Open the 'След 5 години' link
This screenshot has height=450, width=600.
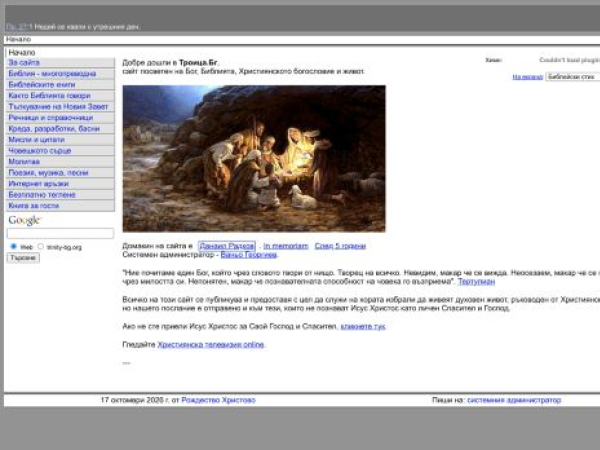(340, 246)
